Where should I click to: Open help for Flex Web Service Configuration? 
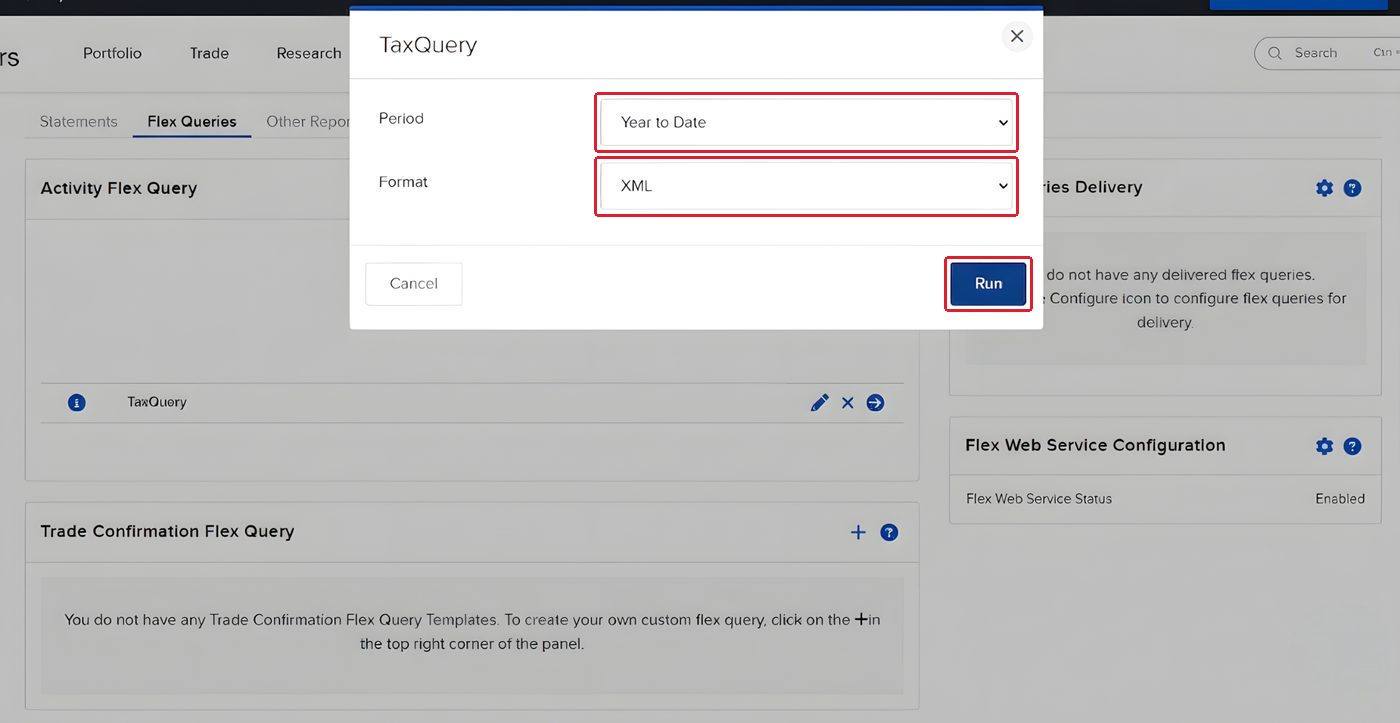coord(1352,446)
